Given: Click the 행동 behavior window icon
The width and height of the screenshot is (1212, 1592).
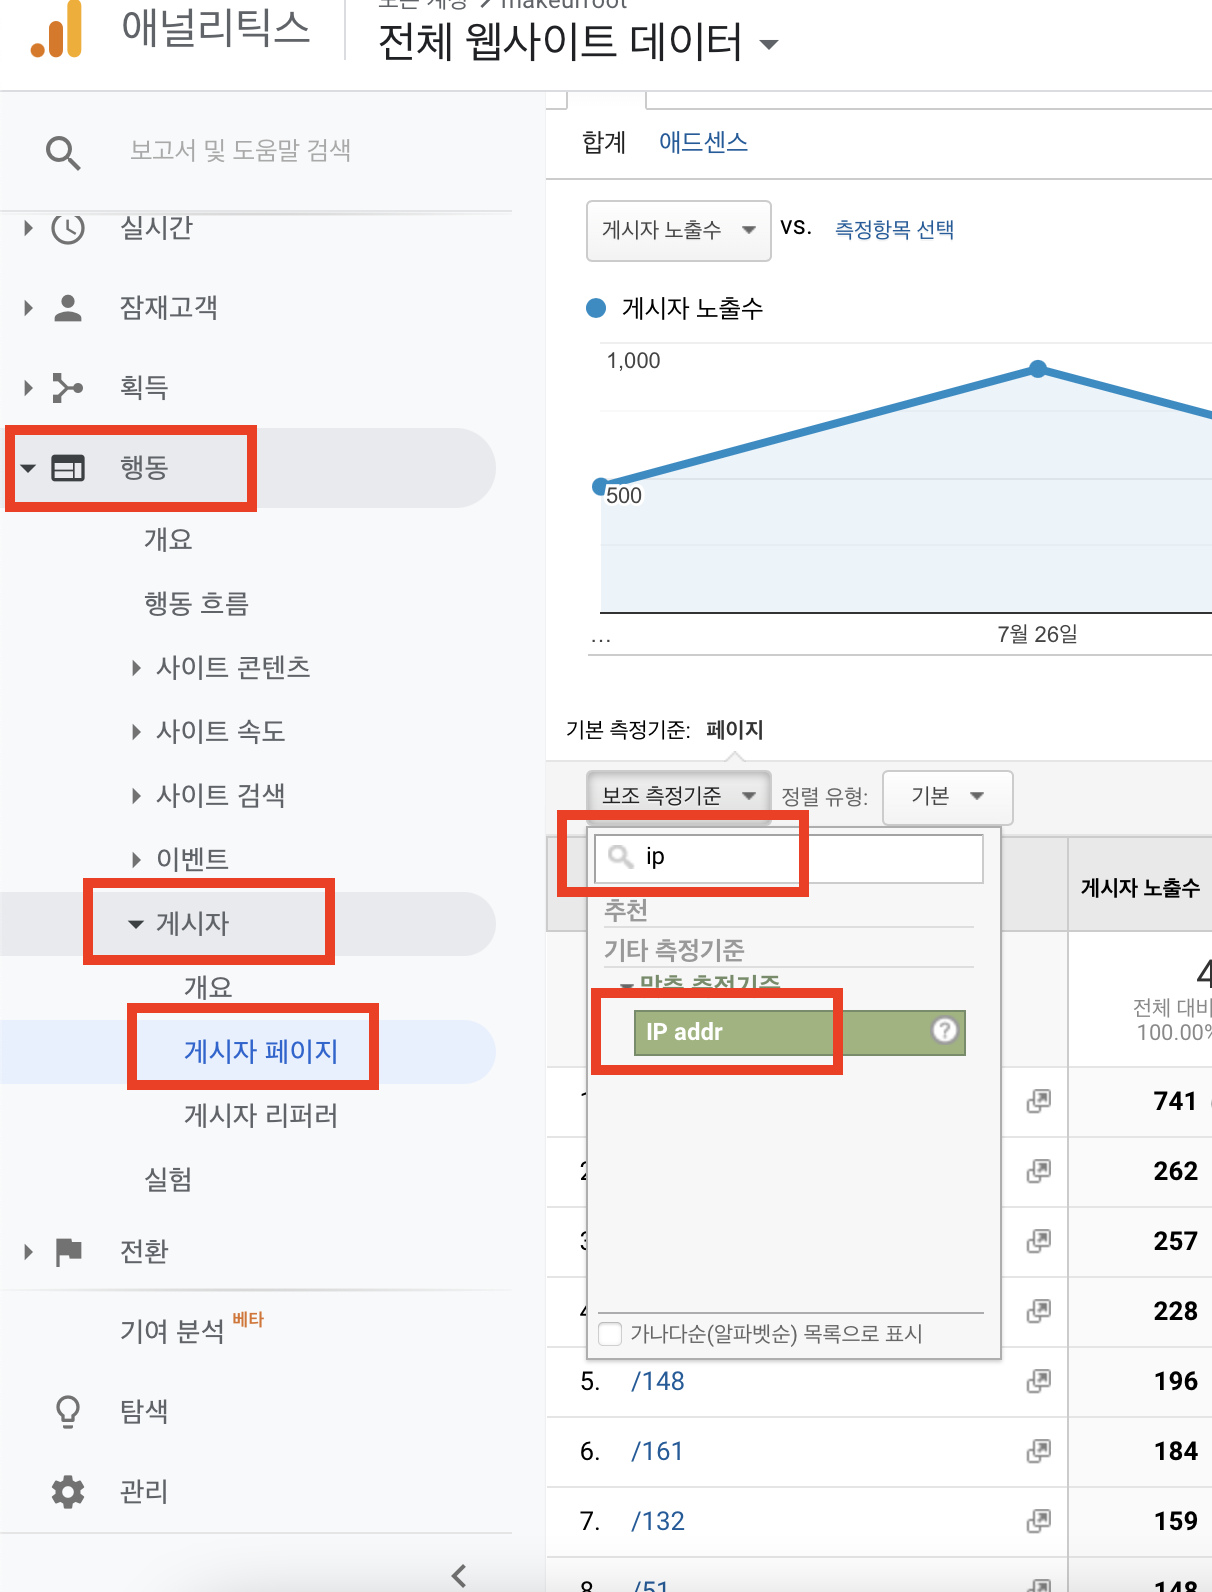Looking at the screenshot, I should click(68, 467).
